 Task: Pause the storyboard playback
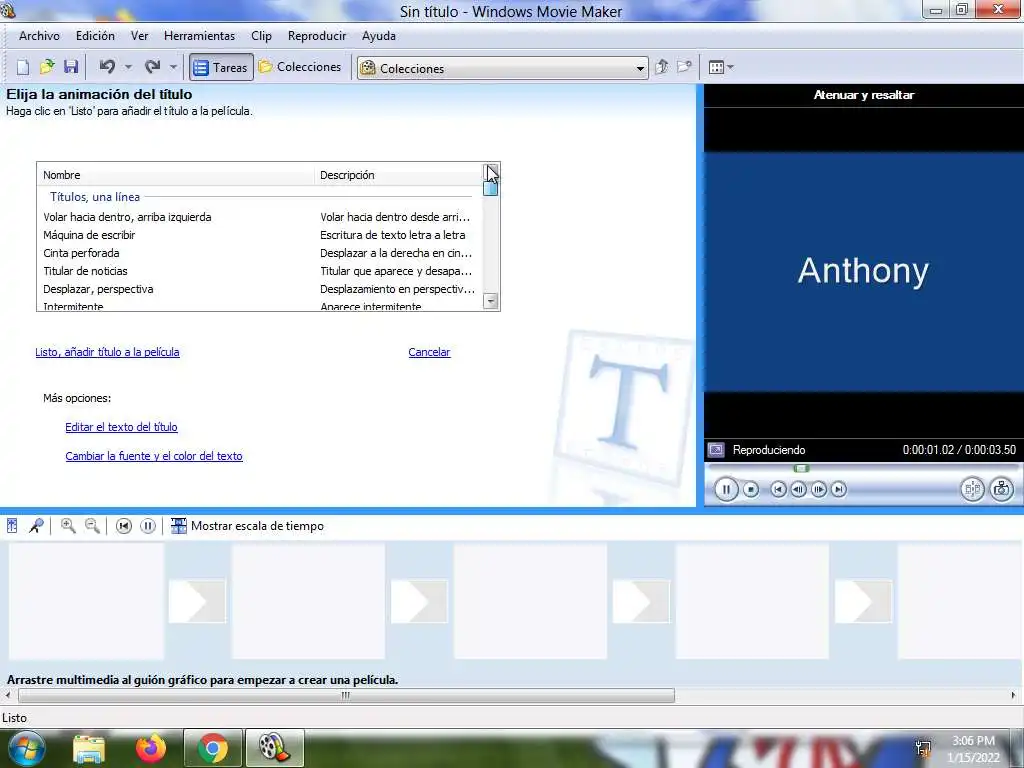pos(148,526)
